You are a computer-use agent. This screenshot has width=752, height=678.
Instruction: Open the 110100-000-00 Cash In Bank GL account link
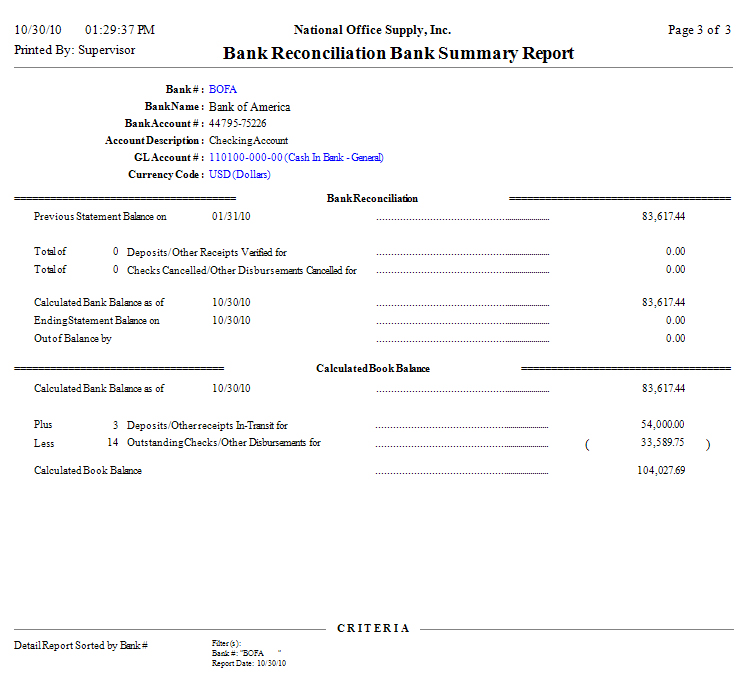(296, 157)
